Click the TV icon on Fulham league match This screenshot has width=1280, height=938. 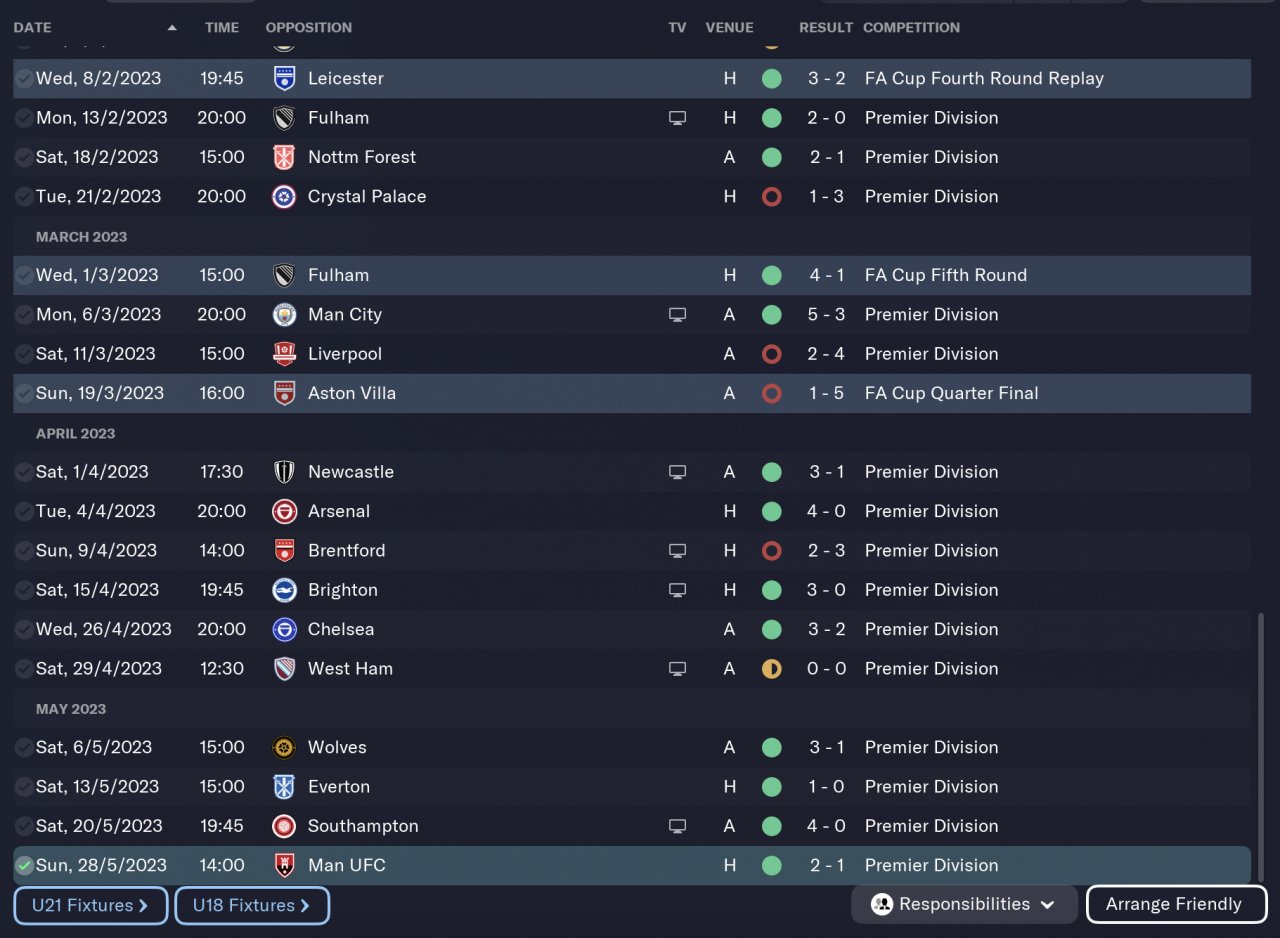677,118
